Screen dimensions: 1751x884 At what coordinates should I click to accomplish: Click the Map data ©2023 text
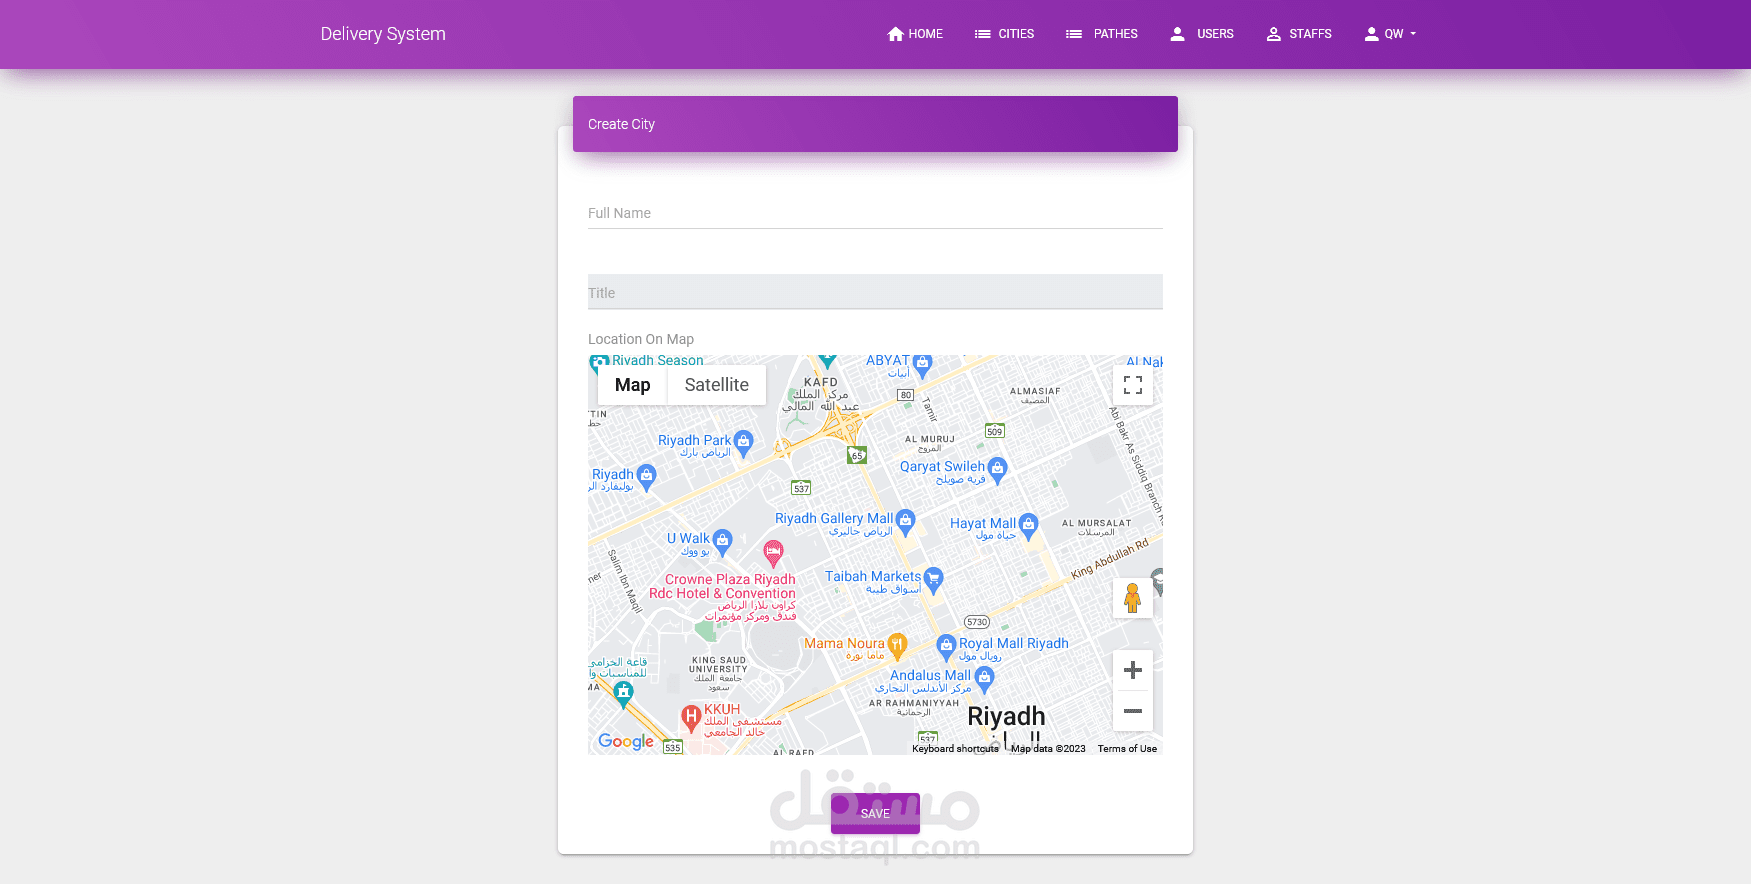click(x=1048, y=748)
